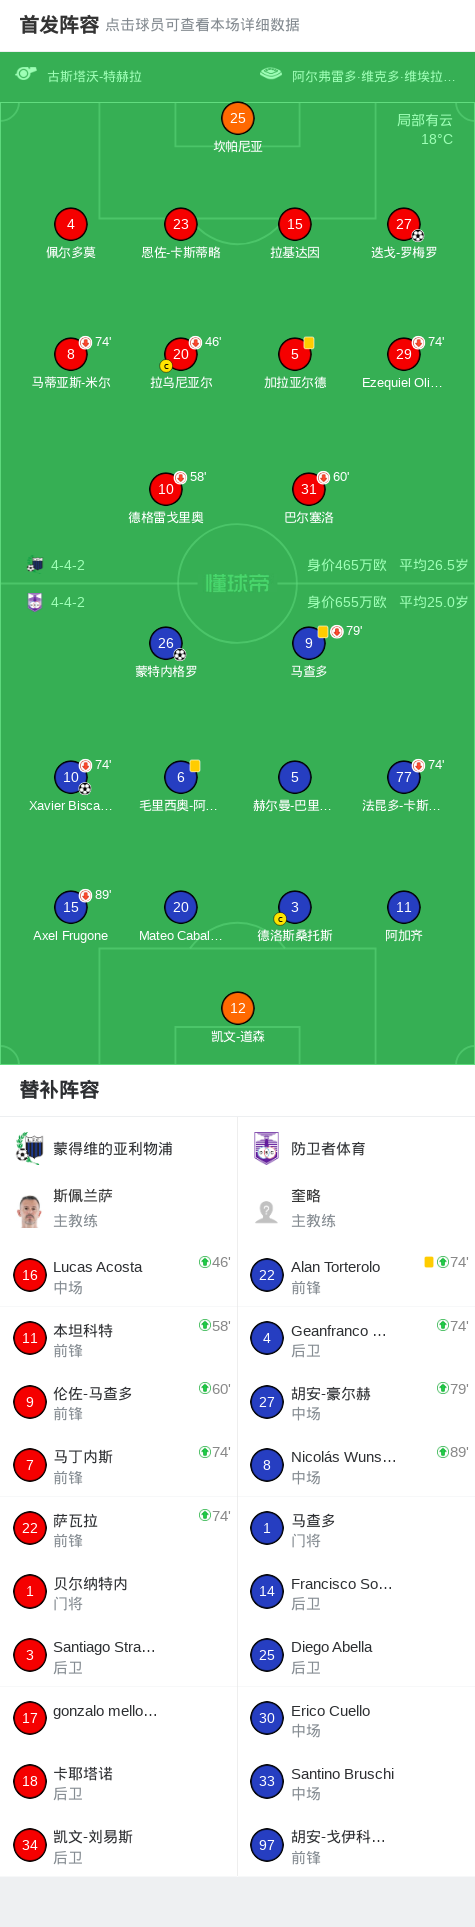475x1927 pixels.
Task: View coach 斯佩兰萨 profile photo
Action: tap(29, 1209)
